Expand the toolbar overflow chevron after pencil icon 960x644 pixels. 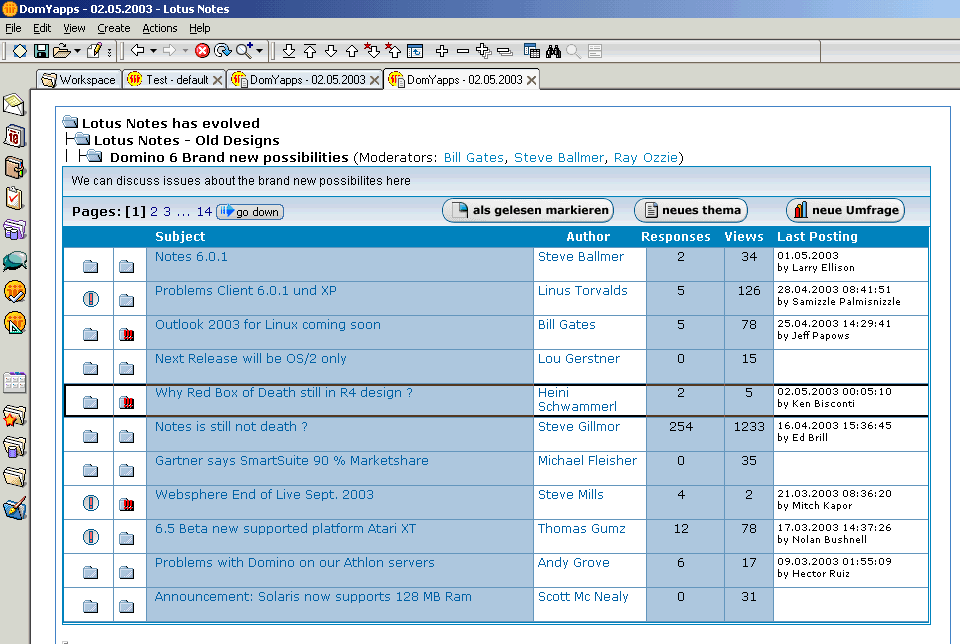(x=109, y=52)
